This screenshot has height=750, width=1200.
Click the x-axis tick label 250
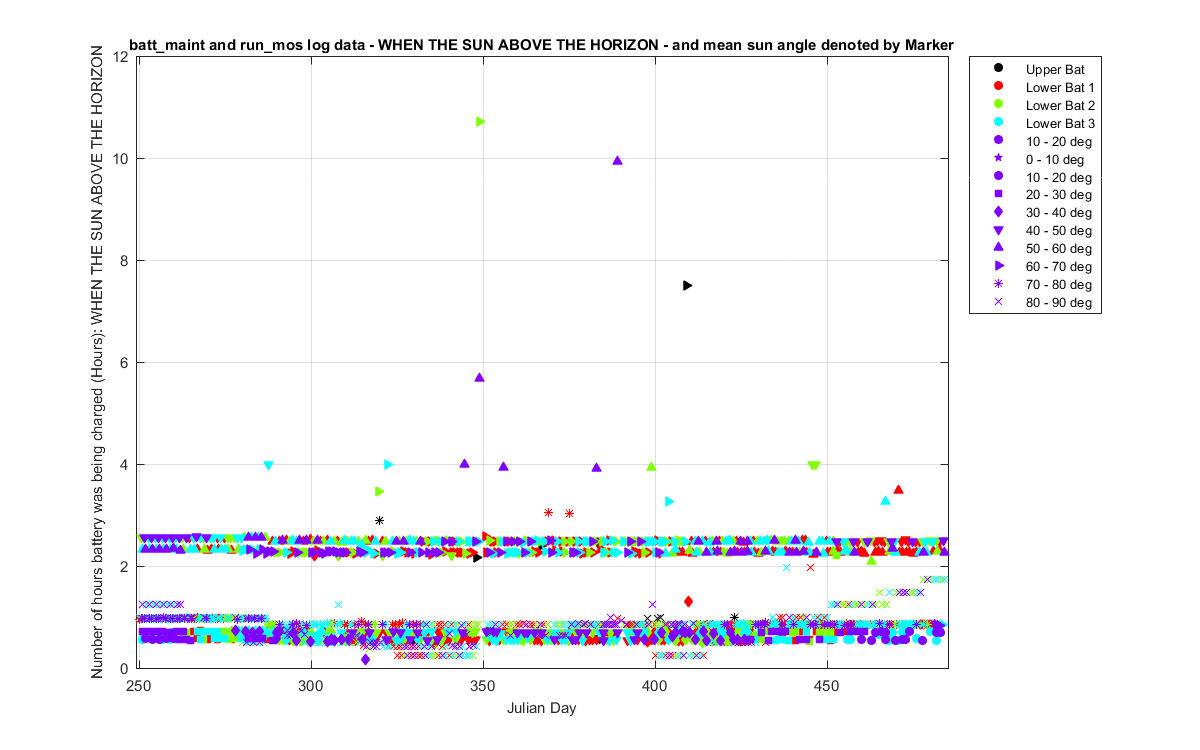pyautogui.click(x=139, y=687)
